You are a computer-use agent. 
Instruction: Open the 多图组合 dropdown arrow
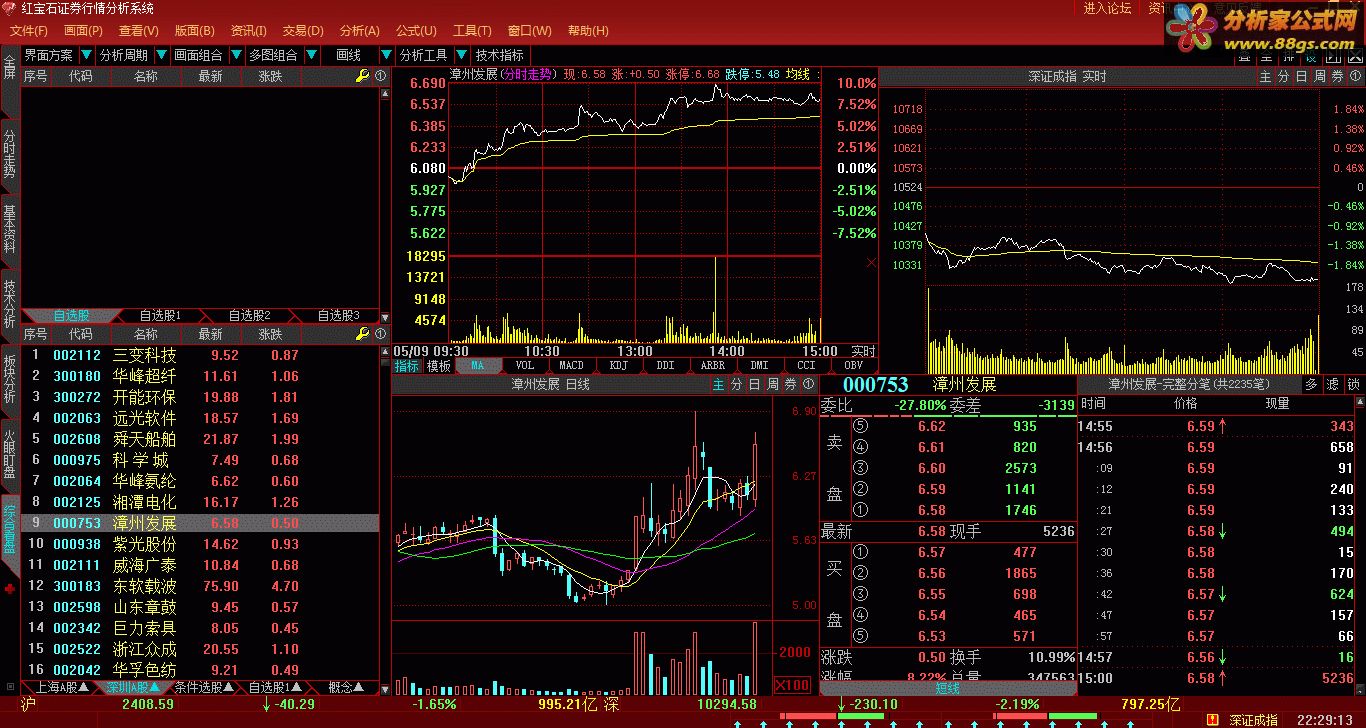coord(312,55)
